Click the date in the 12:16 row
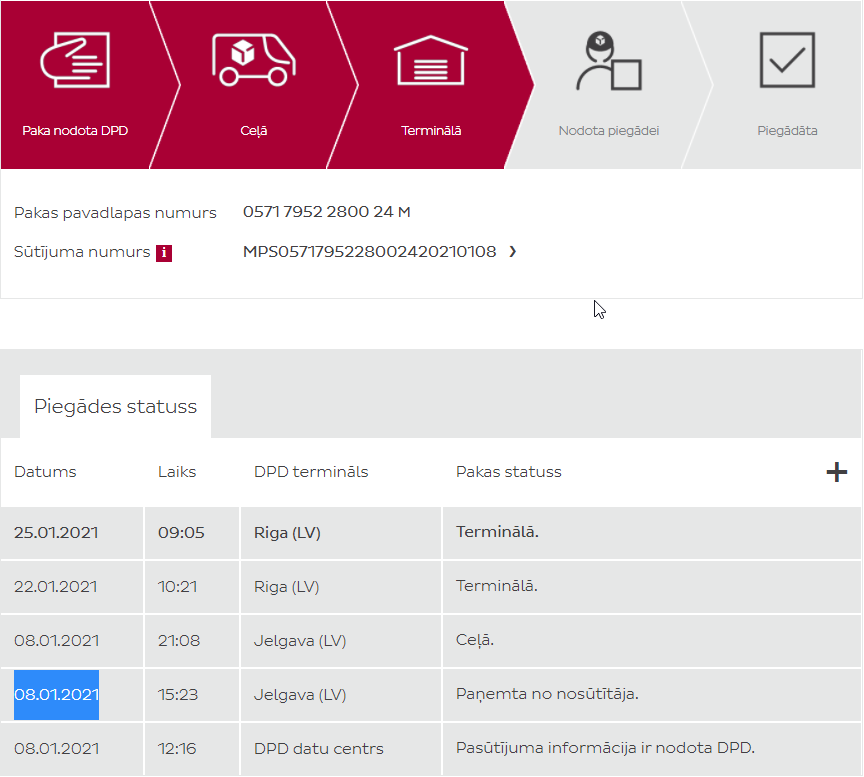Screen dimensions: 864x777 (x=56, y=748)
